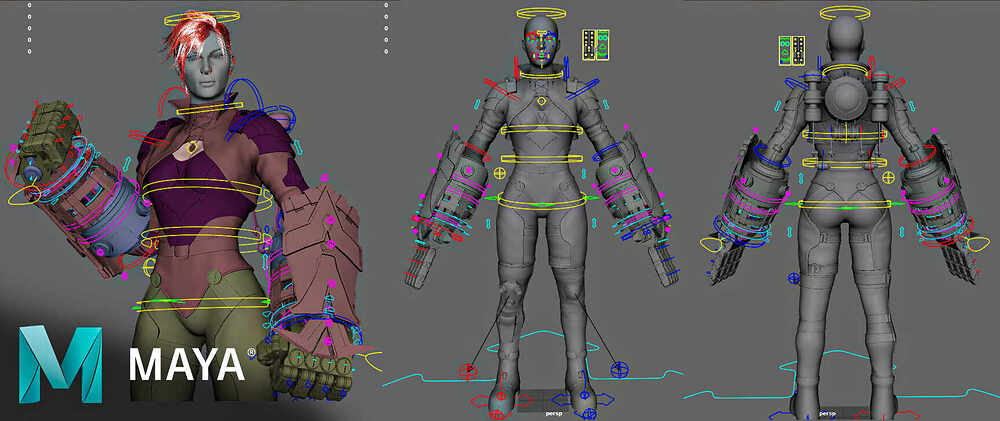Select yellow crosshair circle beside back-view waist
1000x421 pixels.
coord(887,177)
